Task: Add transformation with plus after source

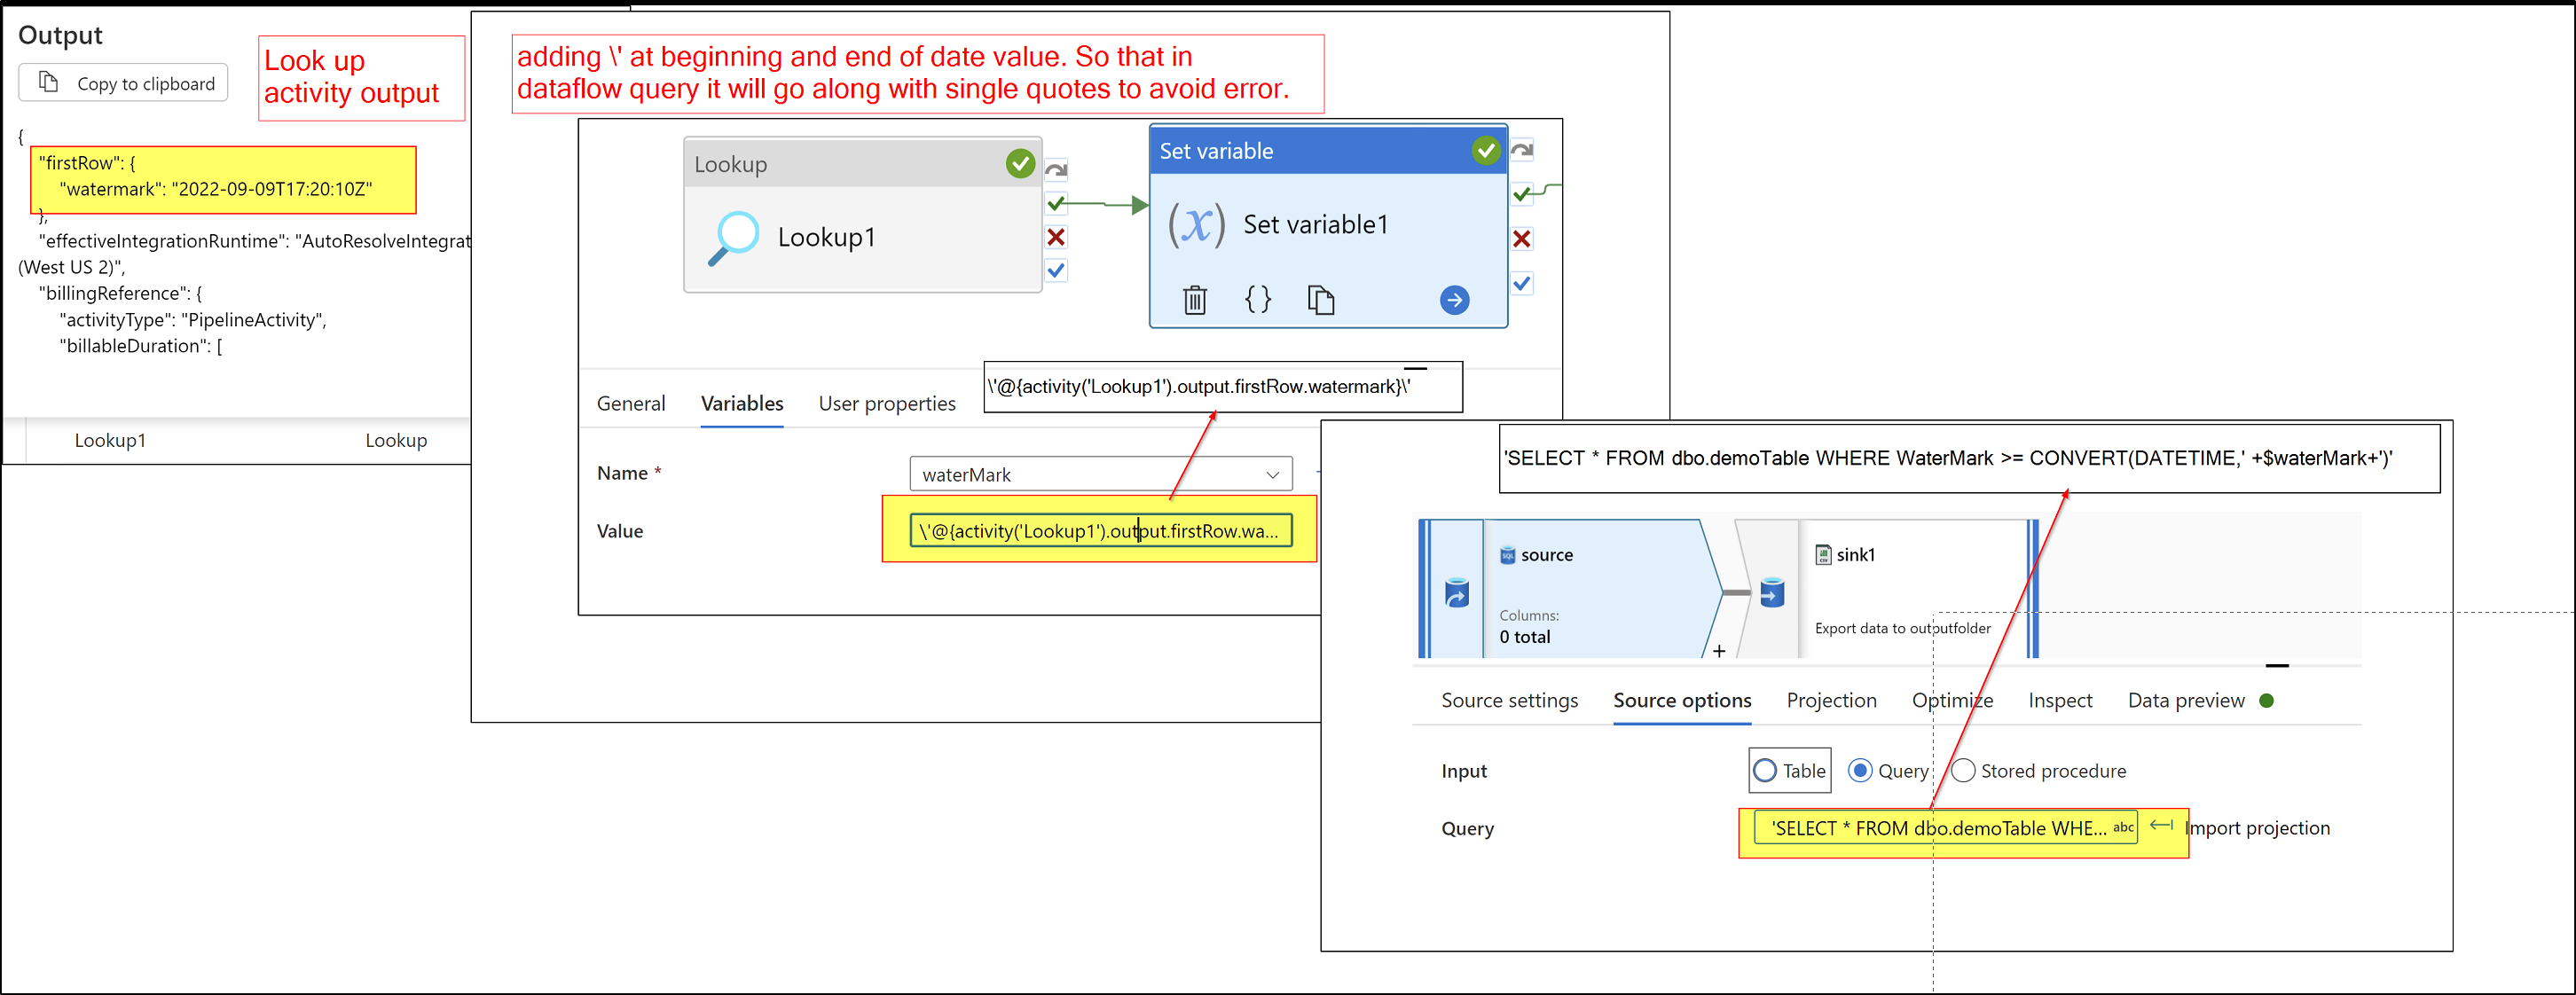Action: pyautogui.click(x=1719, y=651)
